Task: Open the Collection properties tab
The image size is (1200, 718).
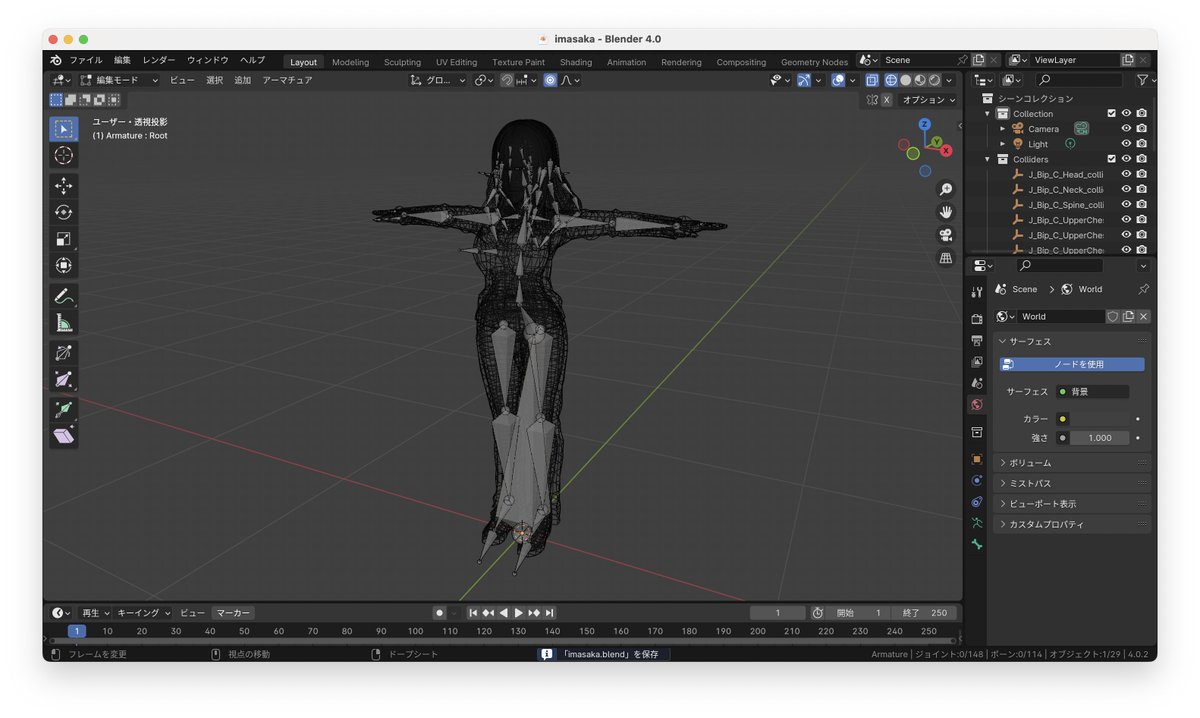Action: tap(977, 432)
